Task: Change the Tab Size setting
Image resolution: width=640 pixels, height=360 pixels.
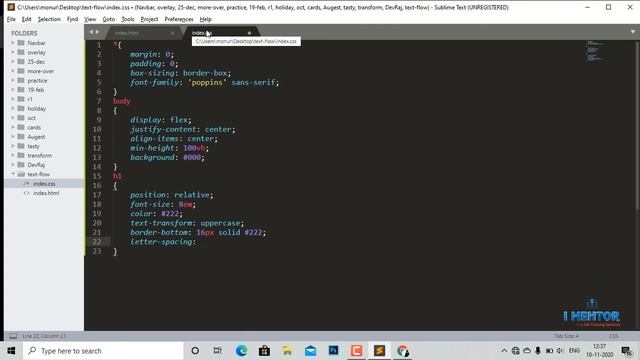Action: [567, 336]
